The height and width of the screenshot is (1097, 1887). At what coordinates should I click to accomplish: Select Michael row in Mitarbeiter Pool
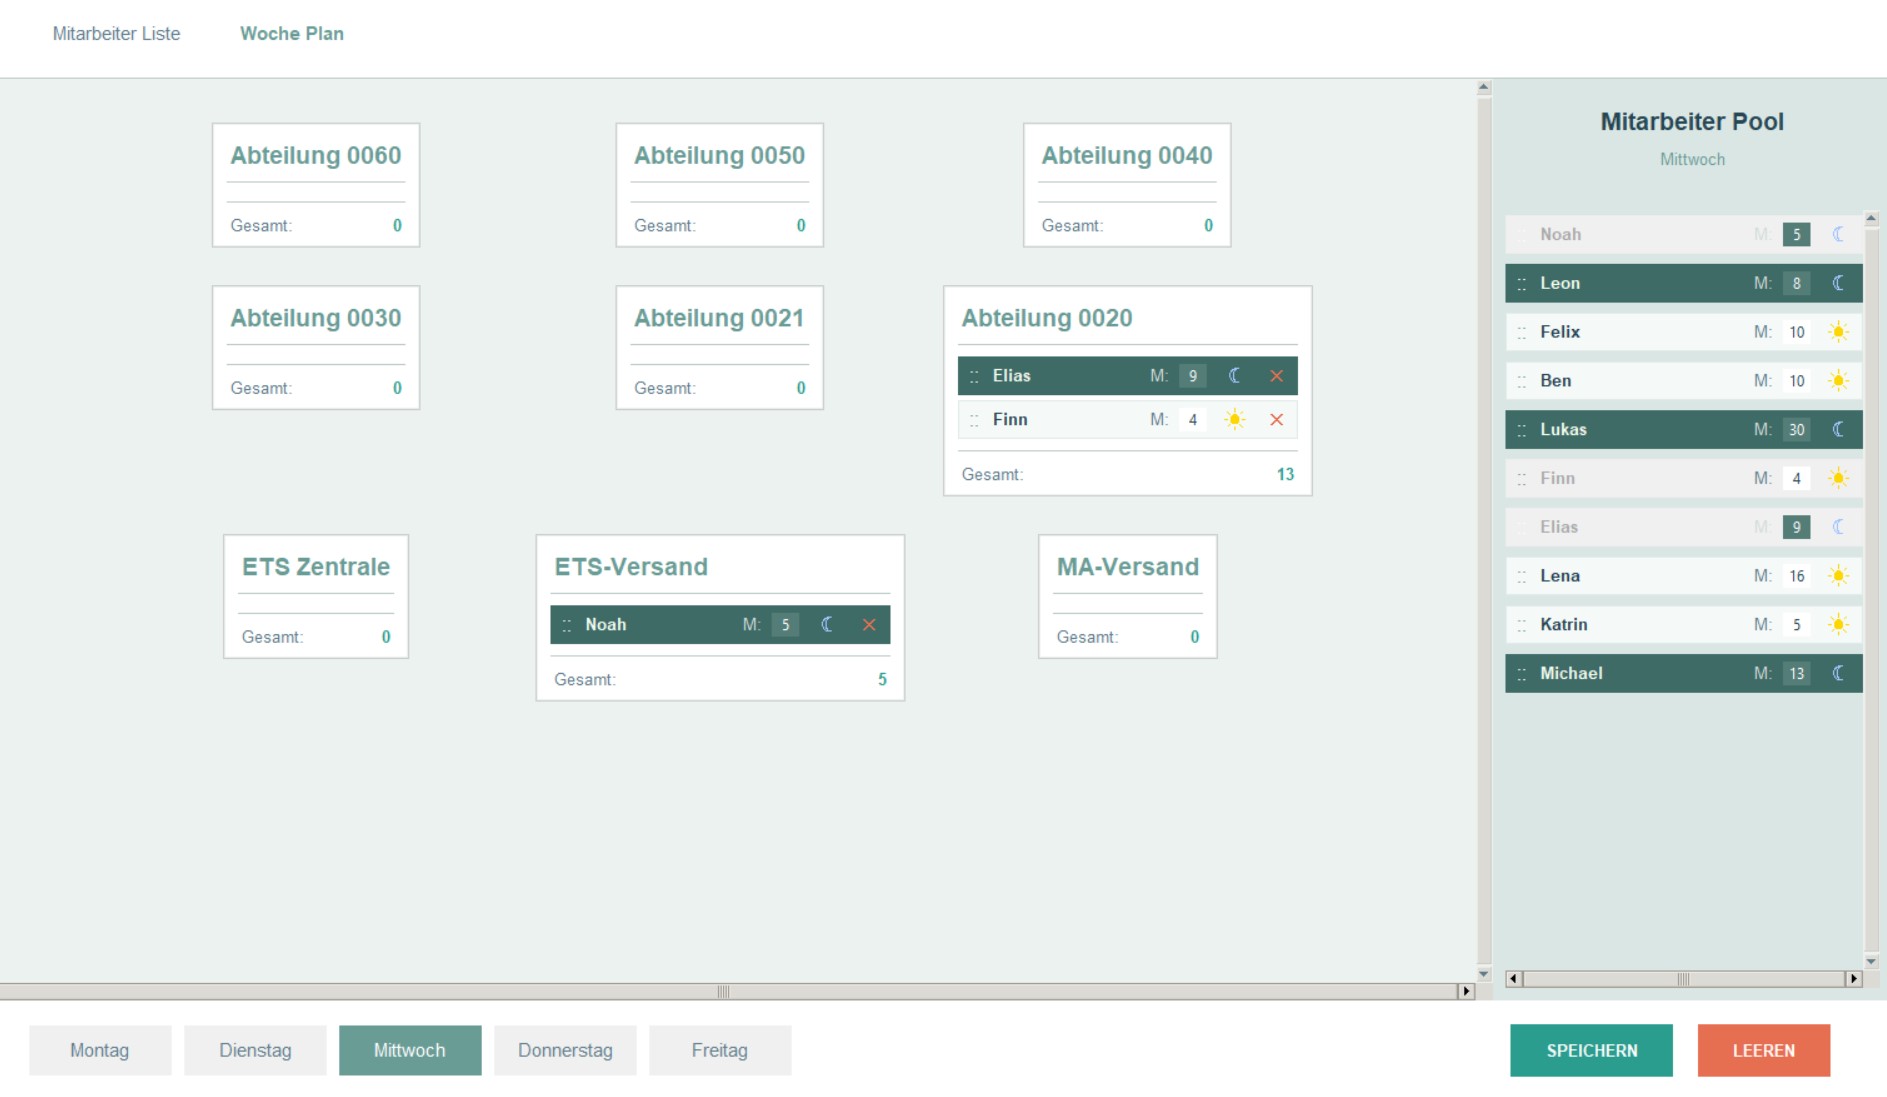[x=1684, y=674]
